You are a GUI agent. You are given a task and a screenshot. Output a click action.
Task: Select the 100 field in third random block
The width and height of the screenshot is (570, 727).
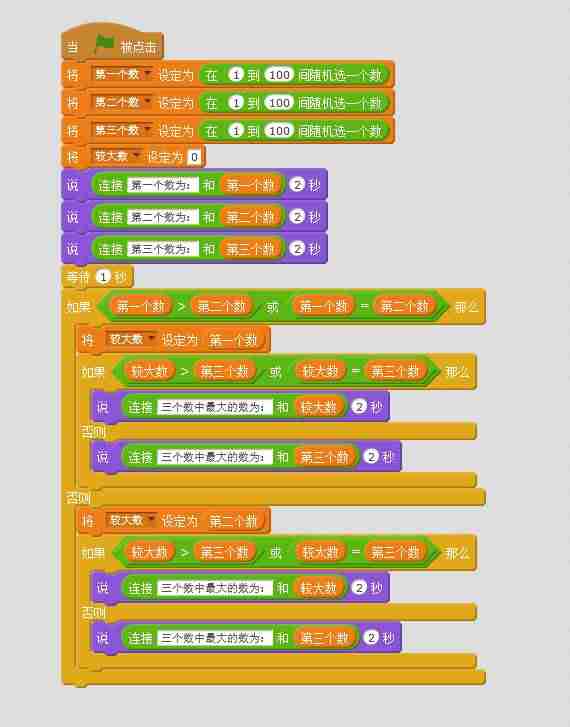click(x=279, y=131)
